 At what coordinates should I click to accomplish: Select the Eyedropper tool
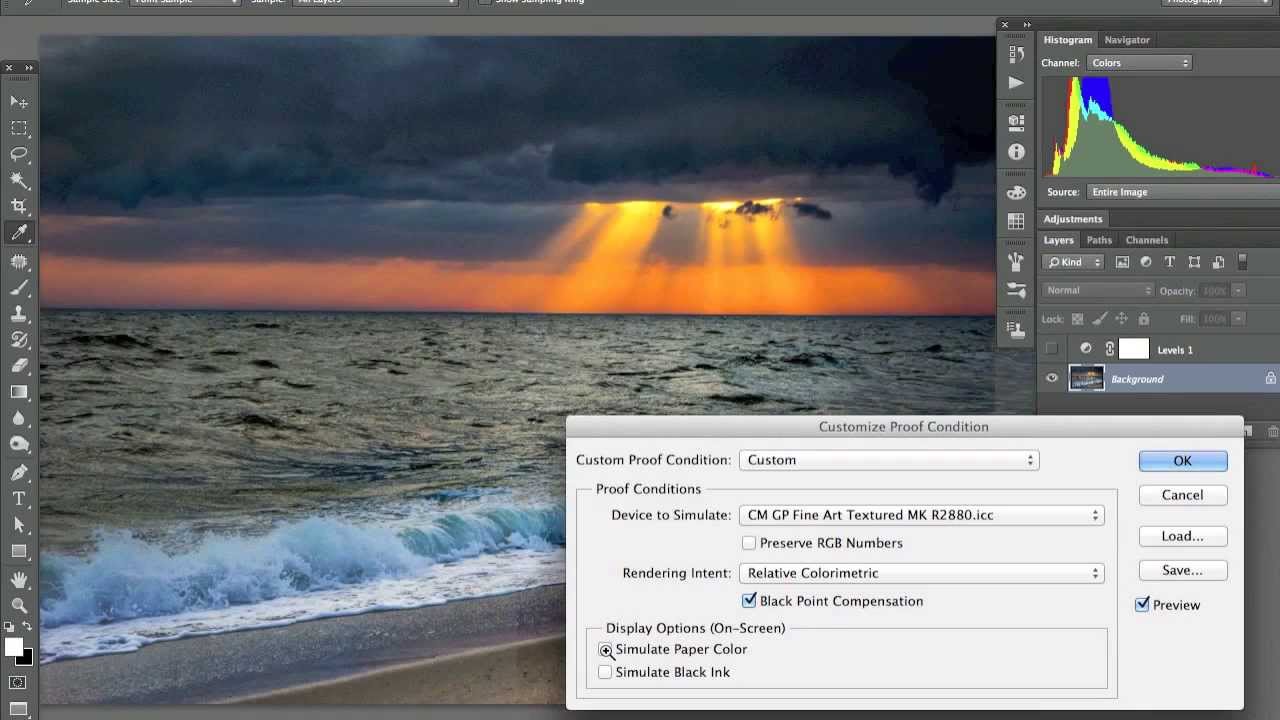(x=19, y=232)
